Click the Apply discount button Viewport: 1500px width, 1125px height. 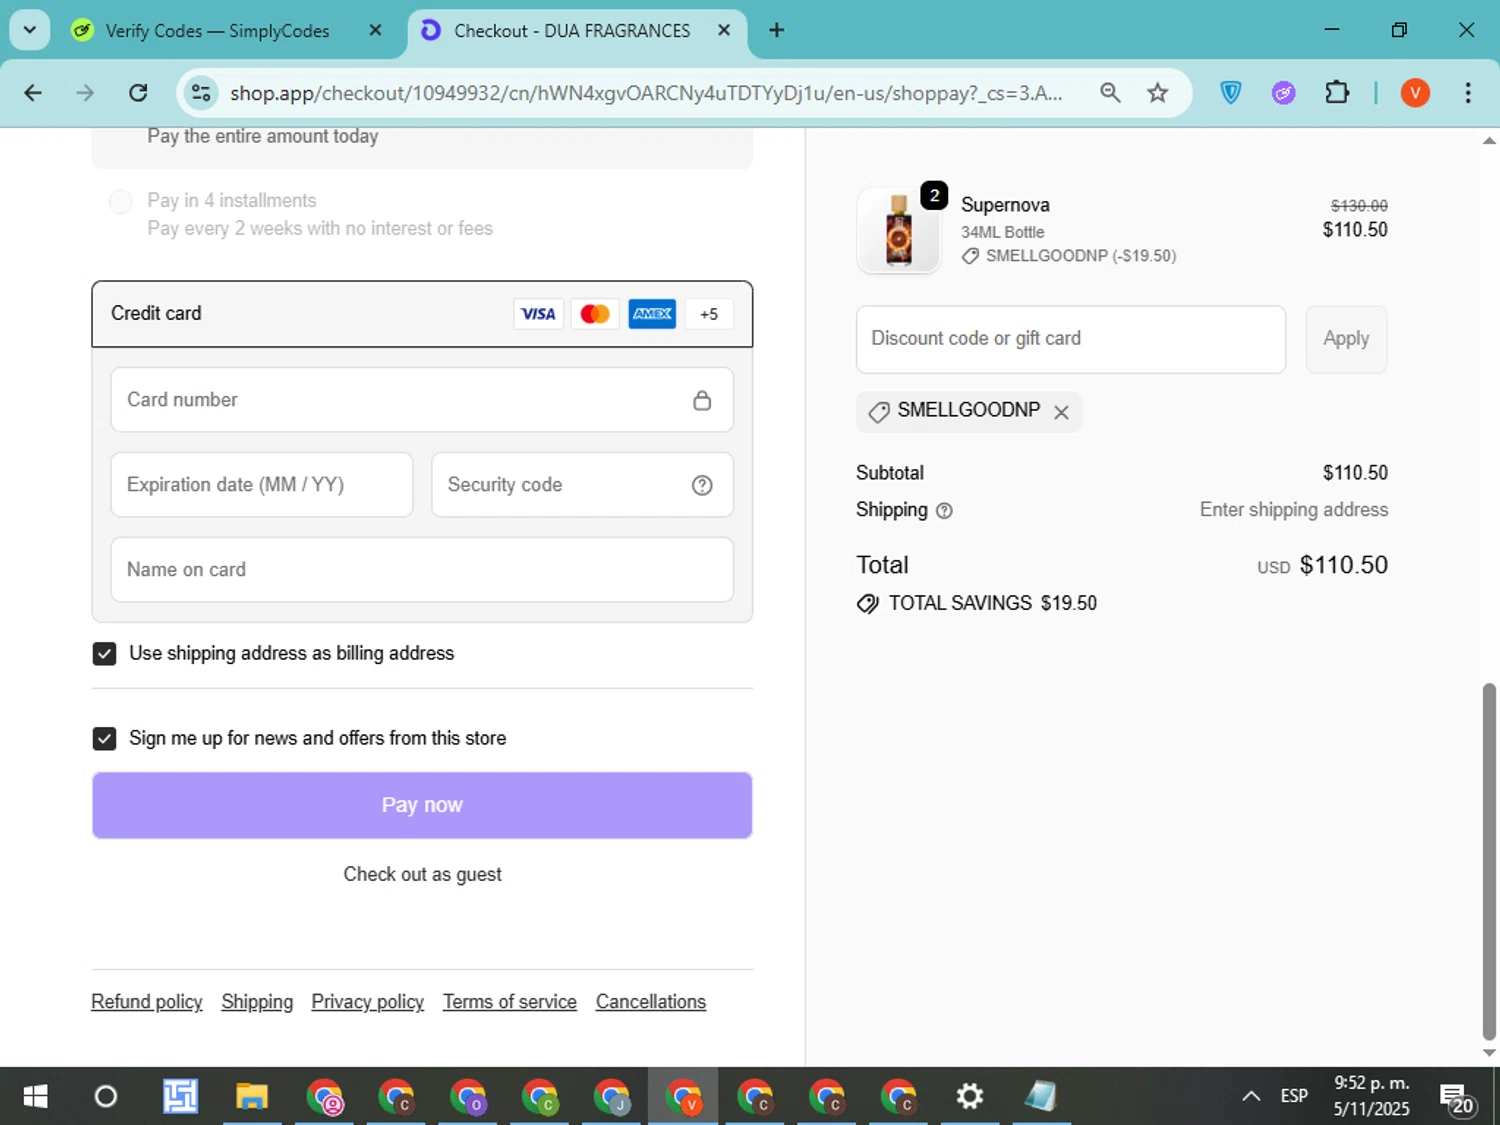click(x=1346, y=340)
